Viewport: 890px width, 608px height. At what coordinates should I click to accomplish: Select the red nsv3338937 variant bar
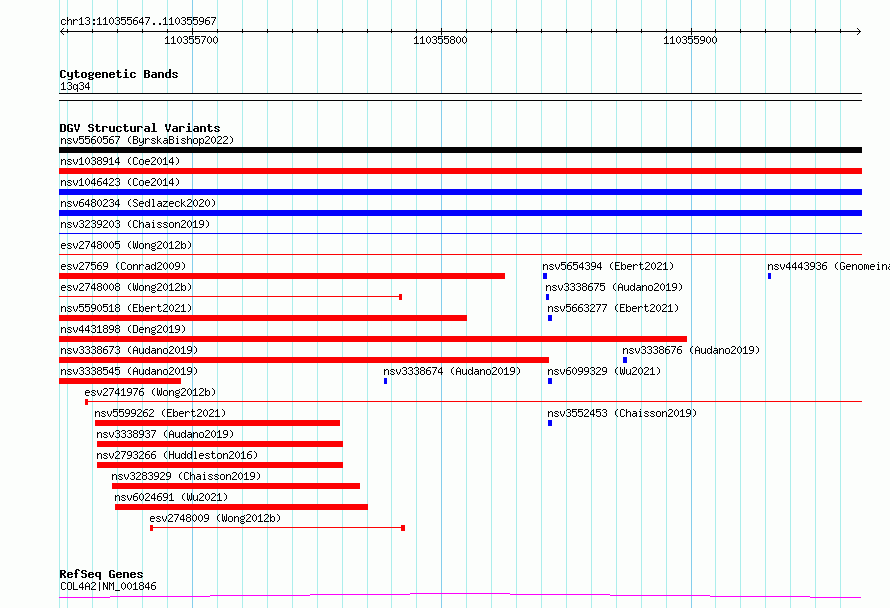pyautogui.click(x=220, y=444)
